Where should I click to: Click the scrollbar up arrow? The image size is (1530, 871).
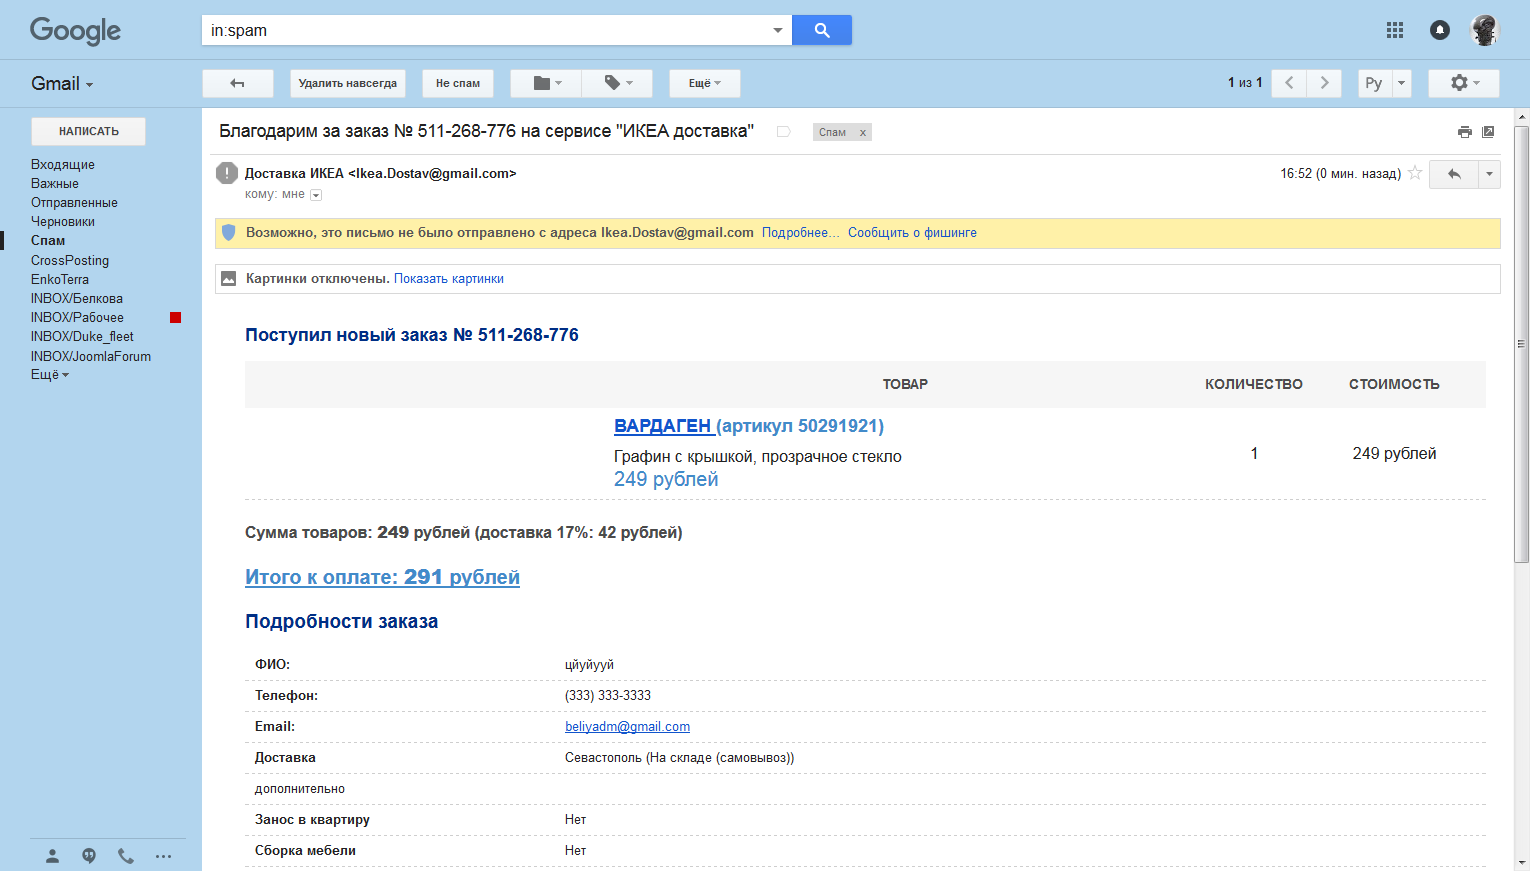(1522, 116)
